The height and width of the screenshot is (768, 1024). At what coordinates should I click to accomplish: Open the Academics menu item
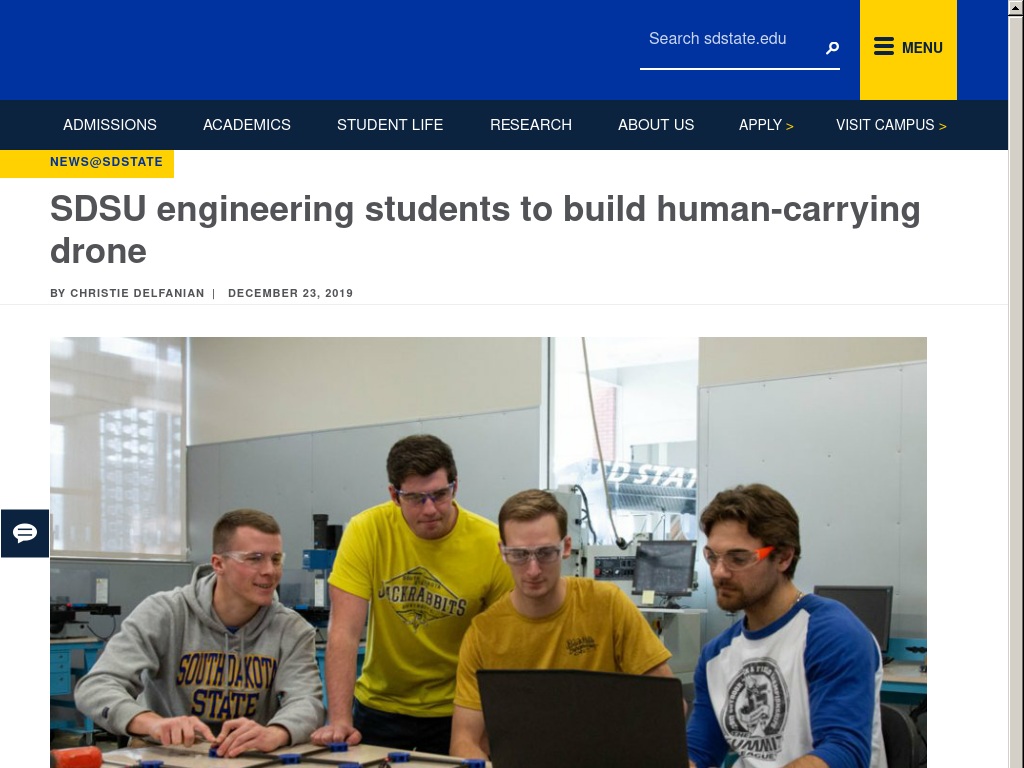pos(247,125)
